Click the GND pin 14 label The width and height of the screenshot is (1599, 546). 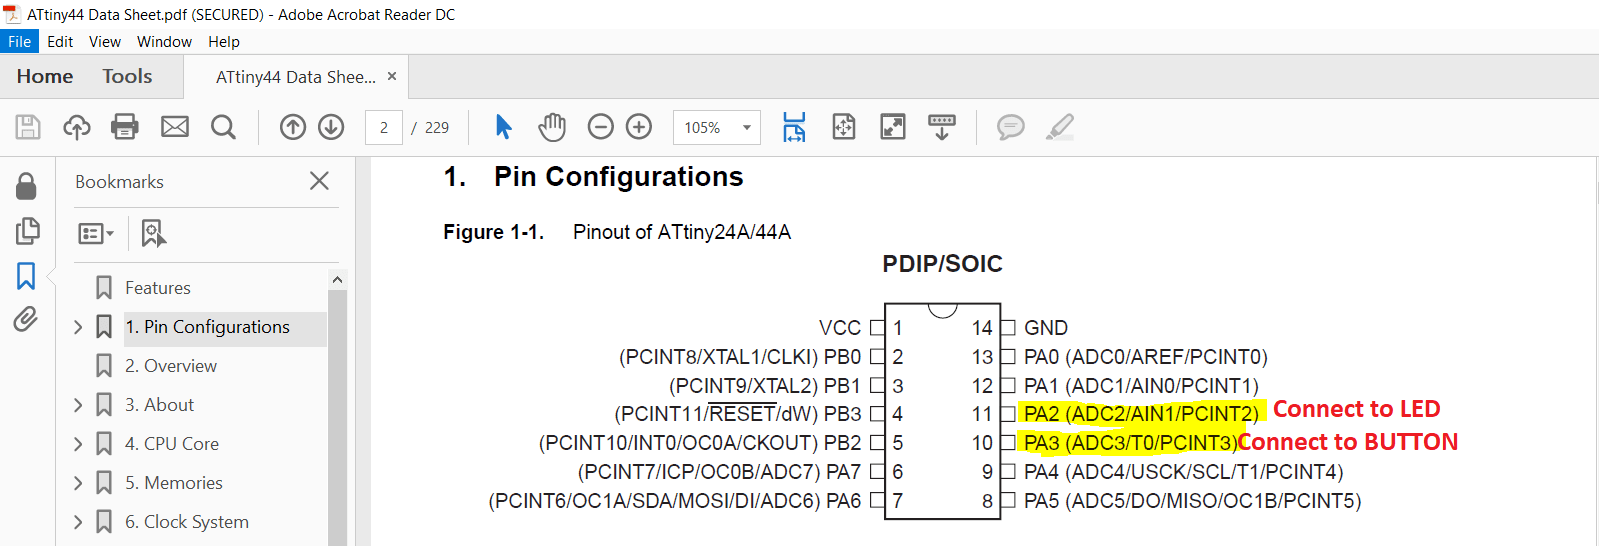click(x=1046, y=328)
